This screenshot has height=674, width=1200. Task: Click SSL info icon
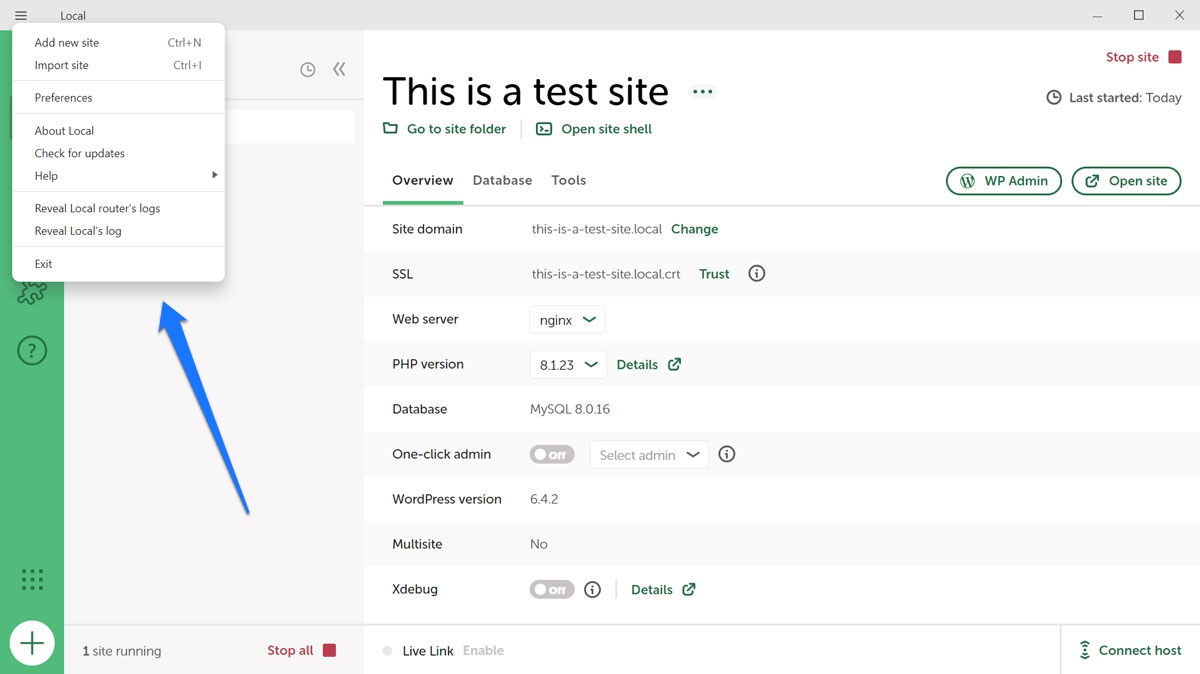click(x=757, y=273)
